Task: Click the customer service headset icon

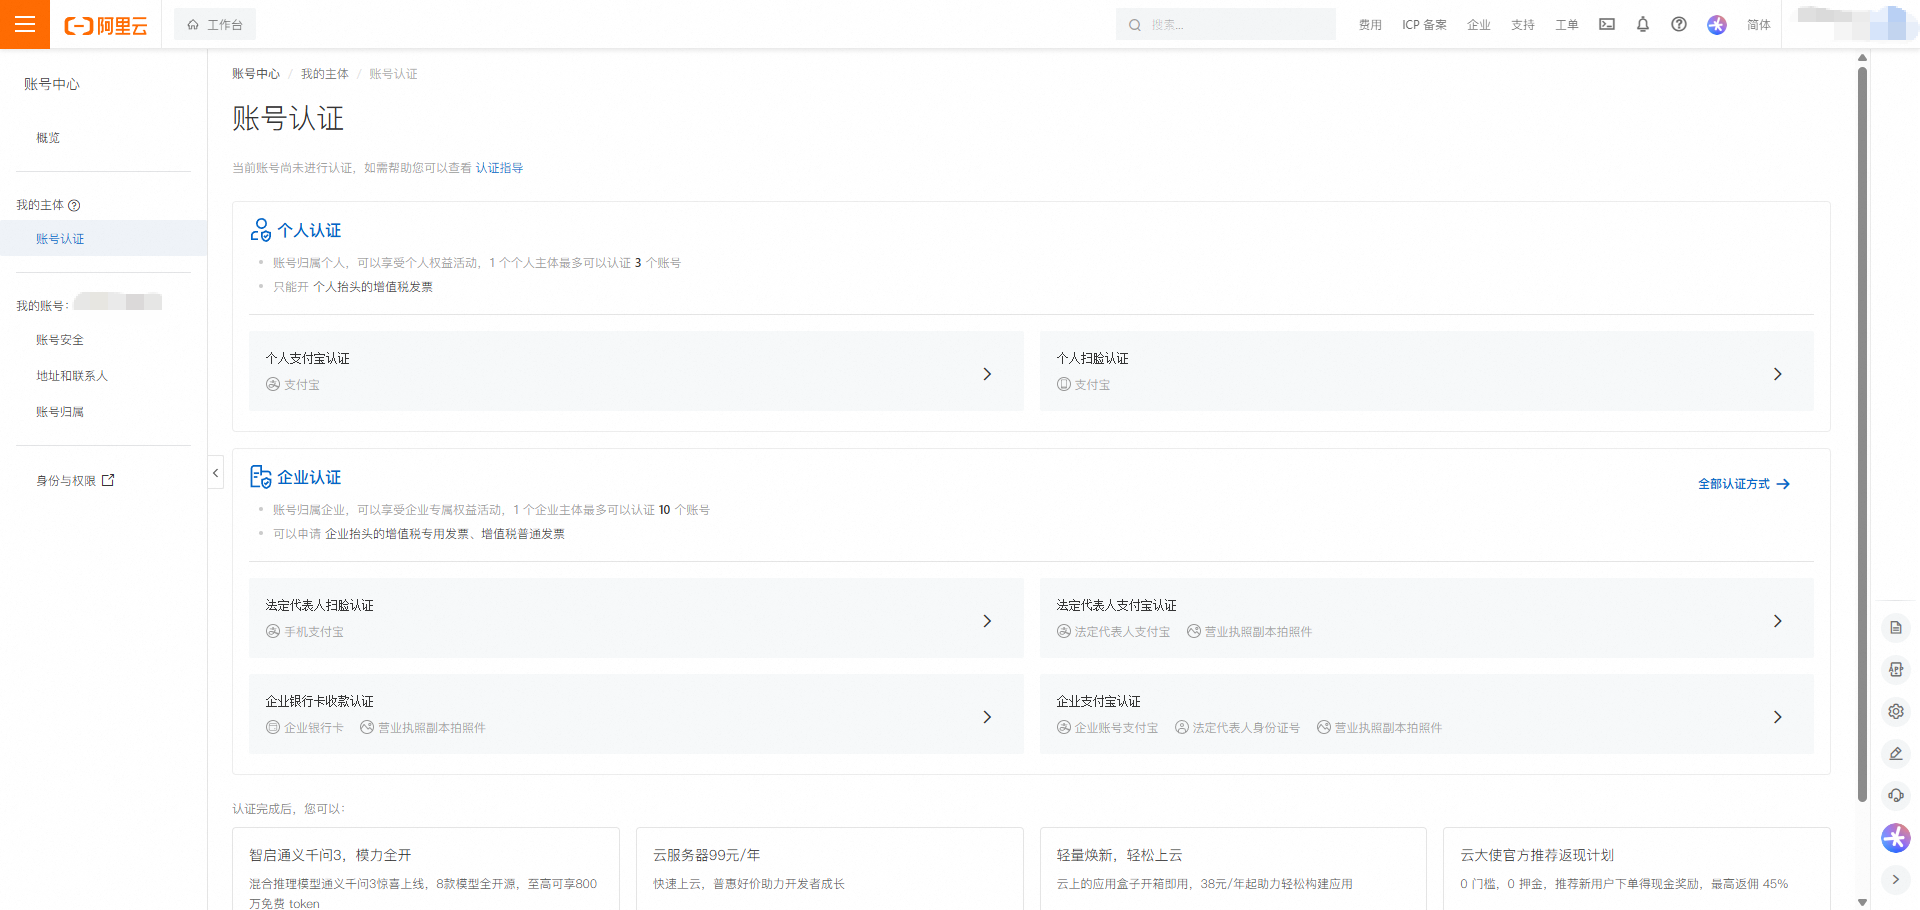Action: pyautogui.click(x=1895, y=795)
